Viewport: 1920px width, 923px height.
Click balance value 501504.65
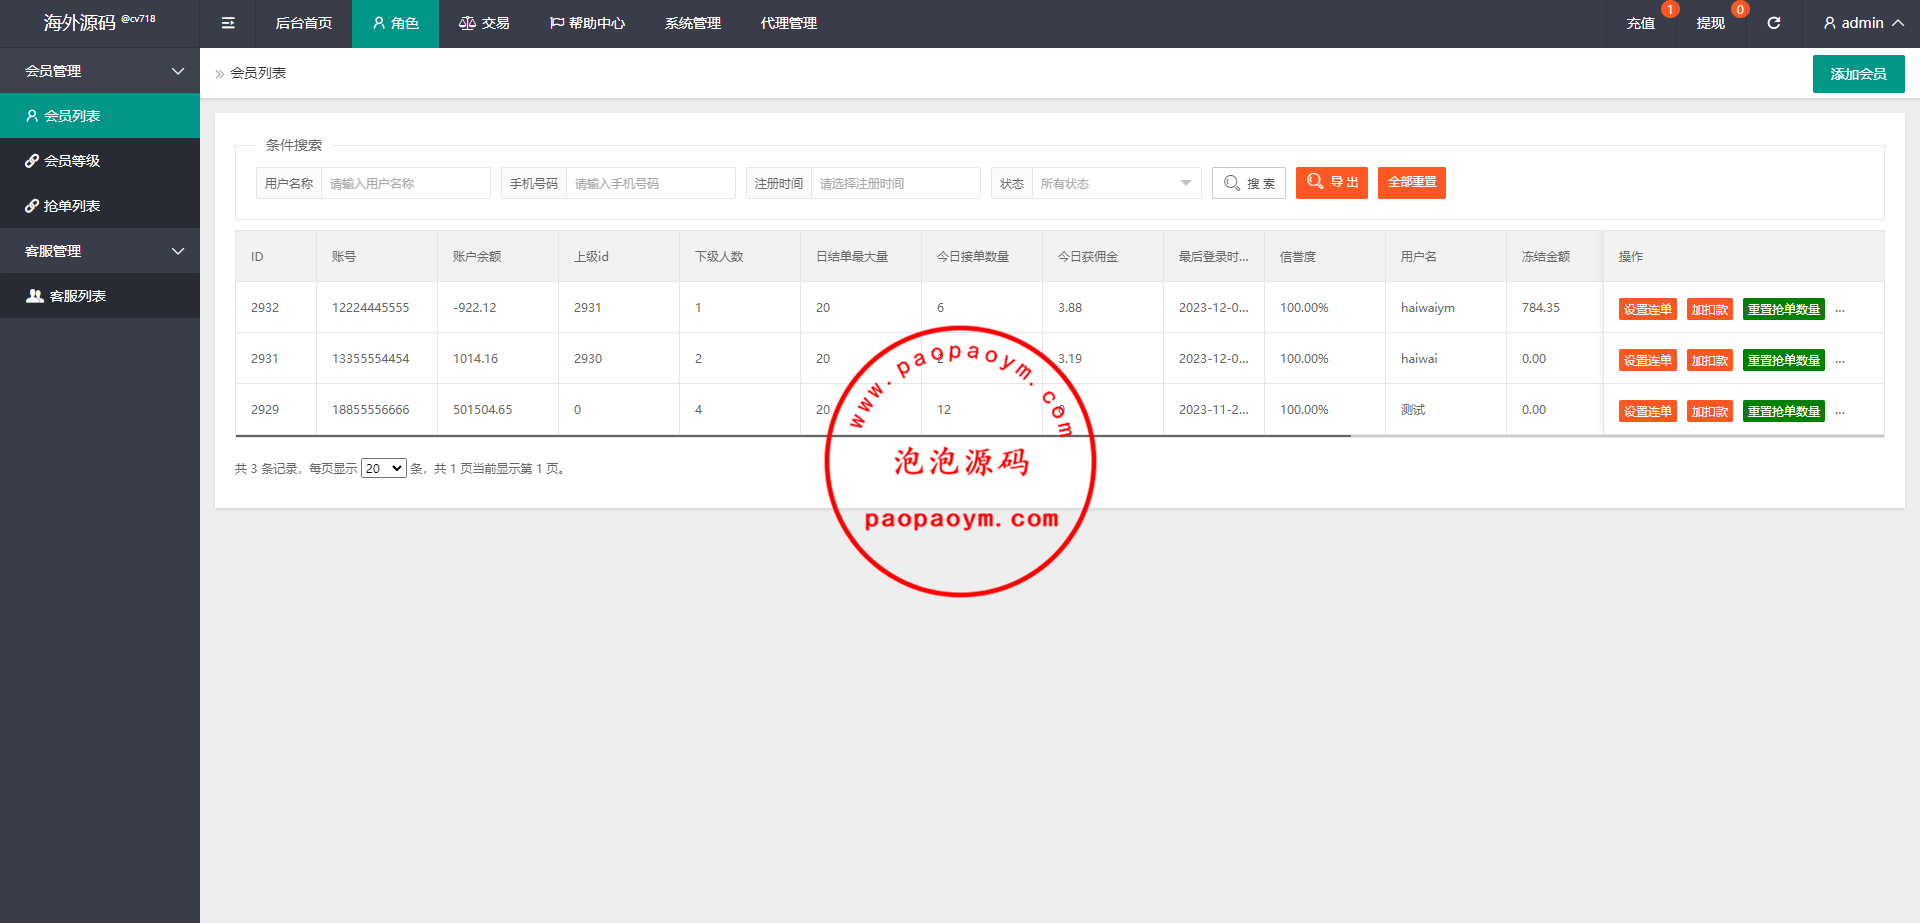[x=483, y=410]
